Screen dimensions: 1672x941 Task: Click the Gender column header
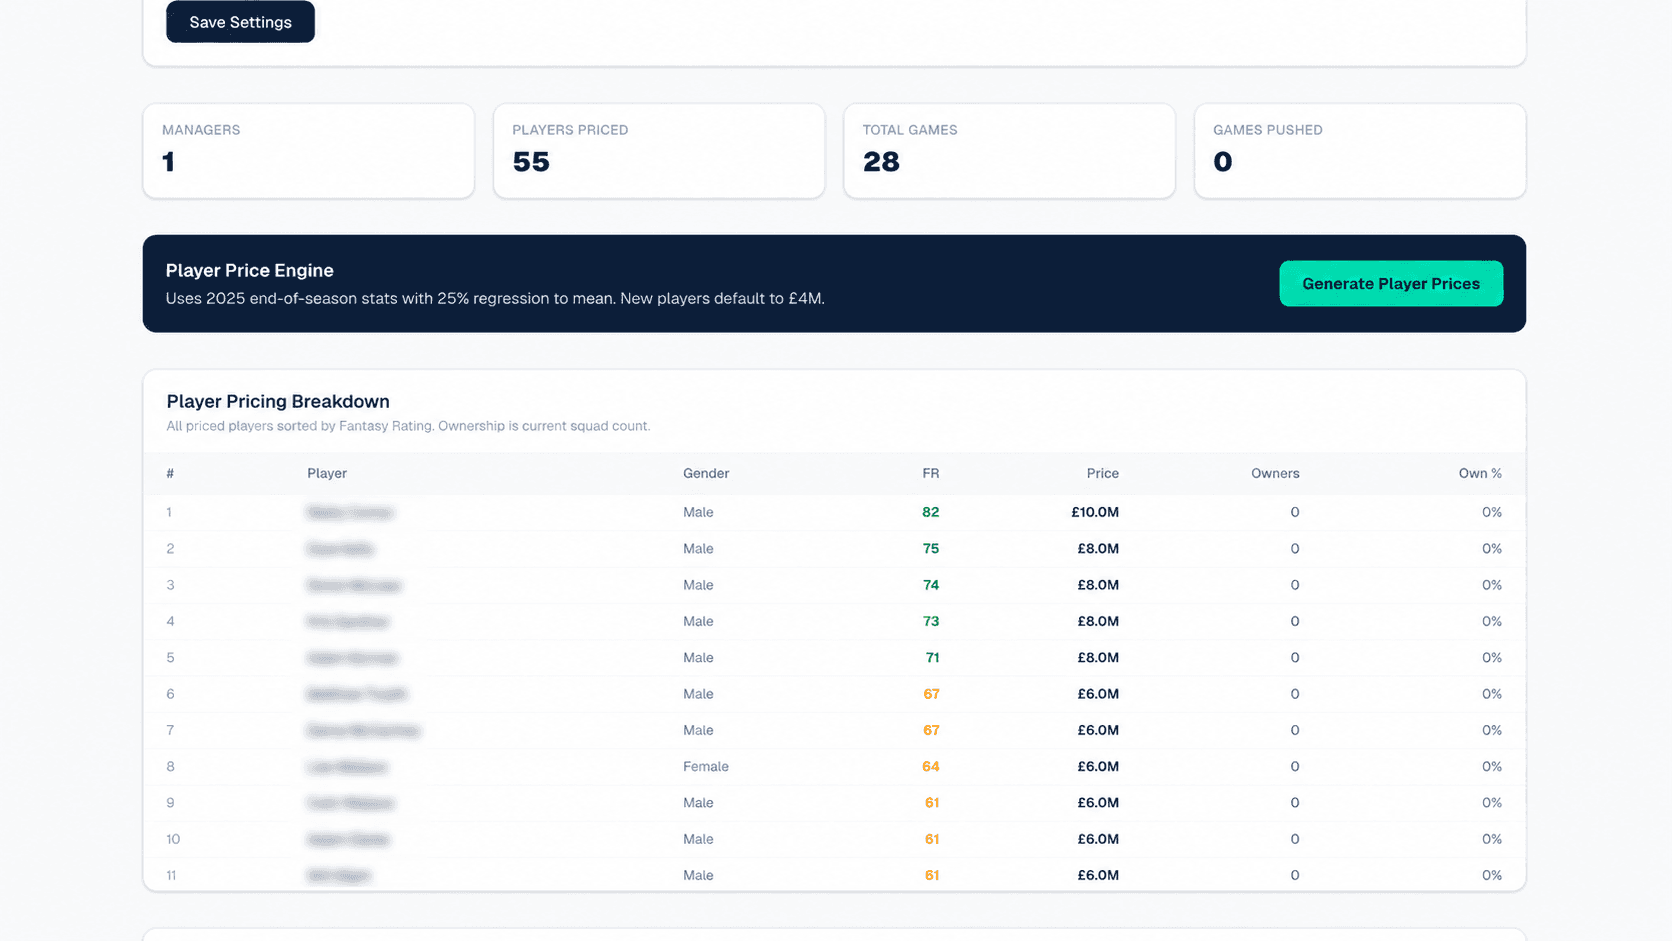coord(706,474)
